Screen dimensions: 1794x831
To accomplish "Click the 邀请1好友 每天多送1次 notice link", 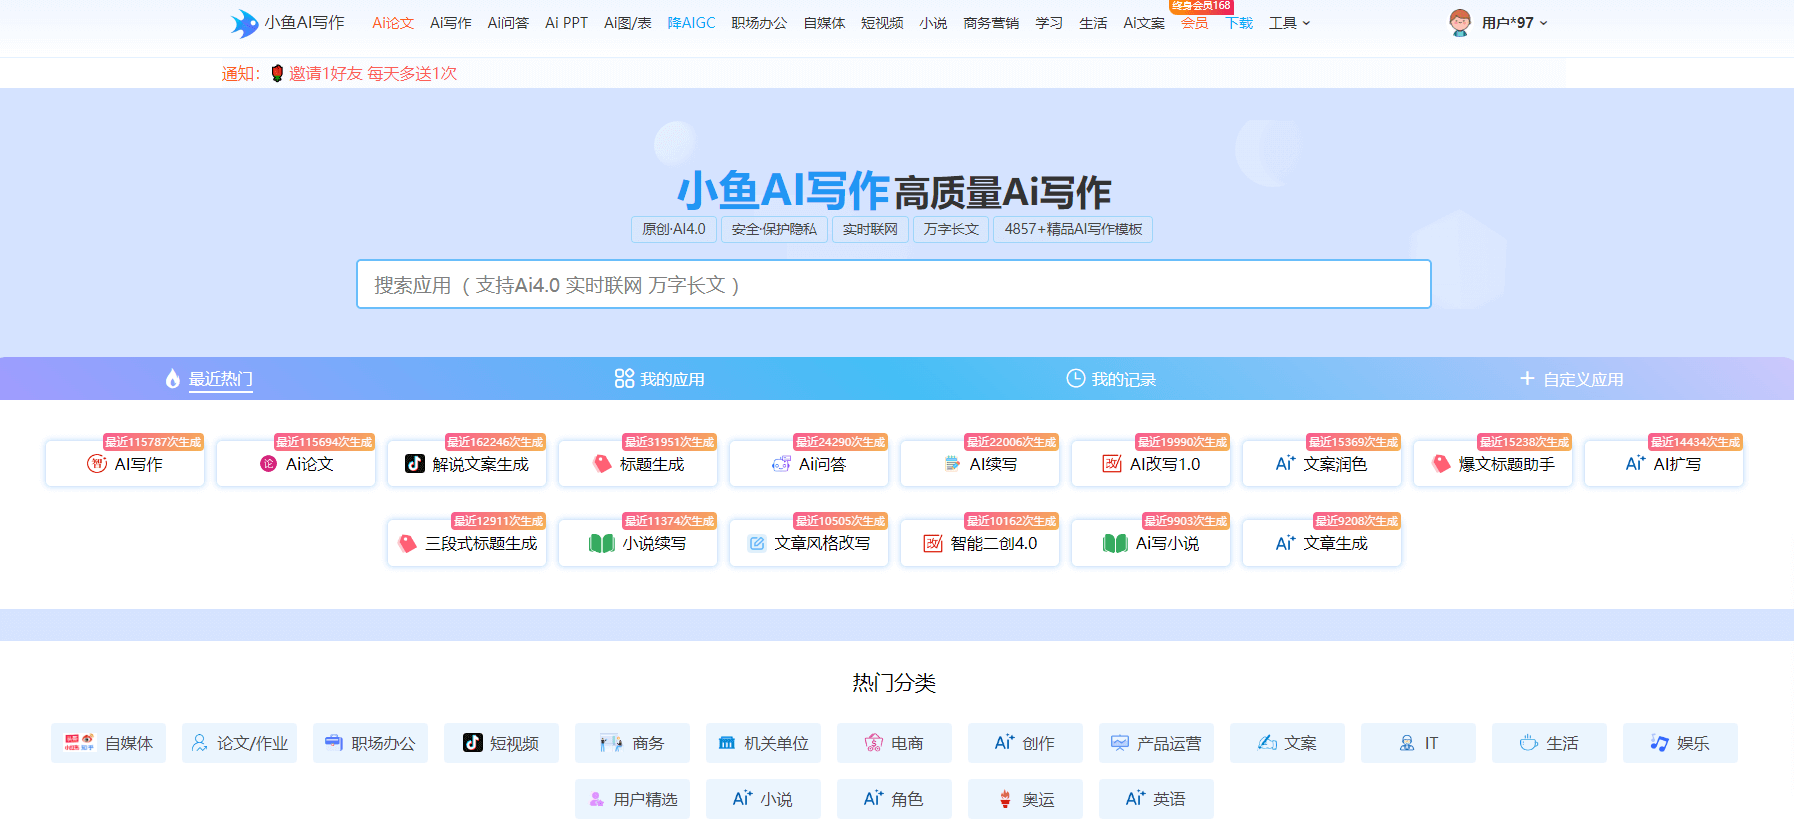I will (372, 73).
